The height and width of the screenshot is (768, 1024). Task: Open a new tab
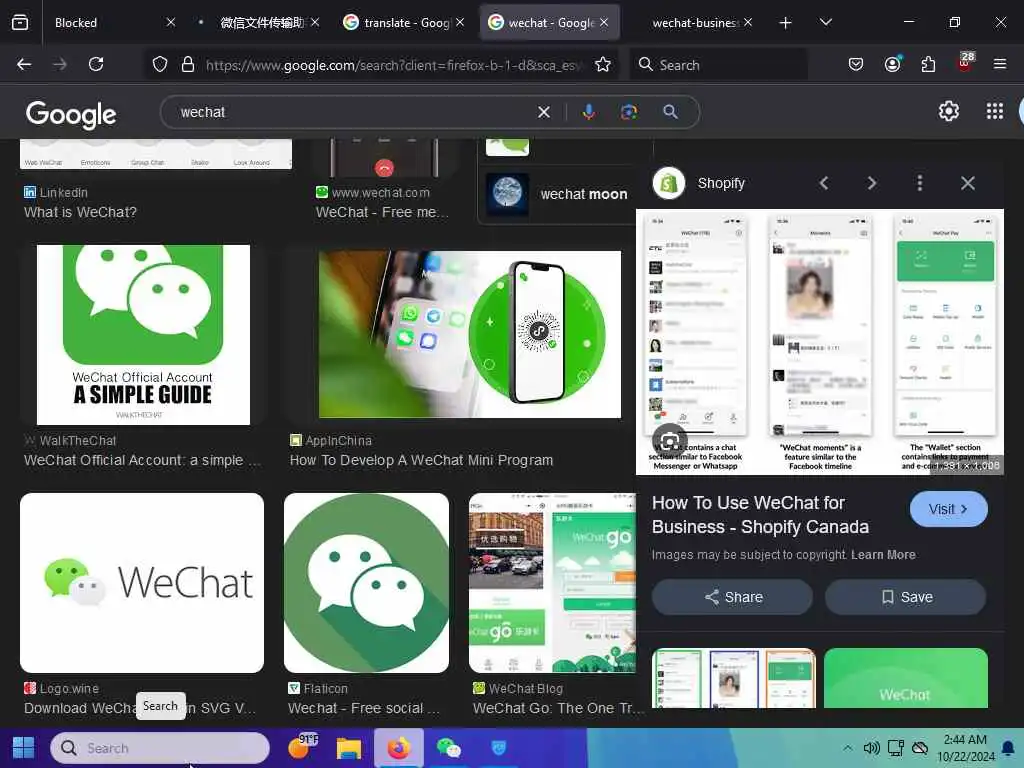(x=785, y=23)
